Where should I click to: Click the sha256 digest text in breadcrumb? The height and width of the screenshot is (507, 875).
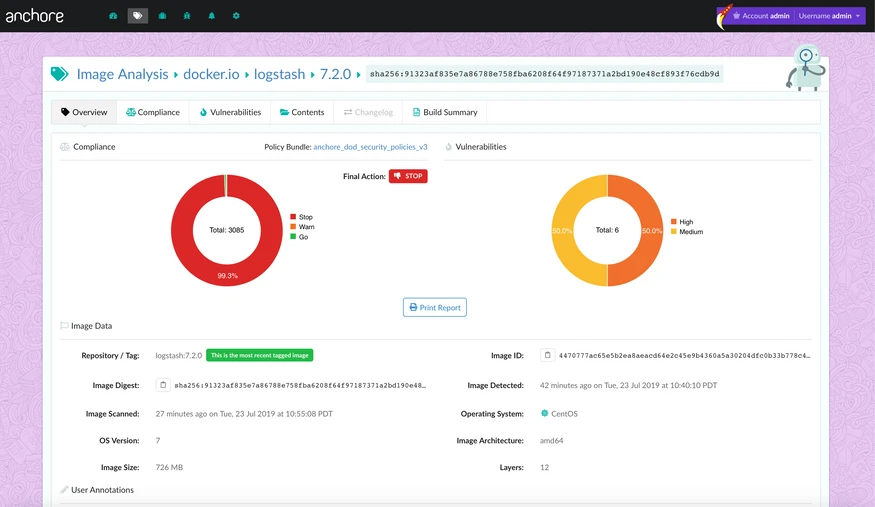(545, 74)
